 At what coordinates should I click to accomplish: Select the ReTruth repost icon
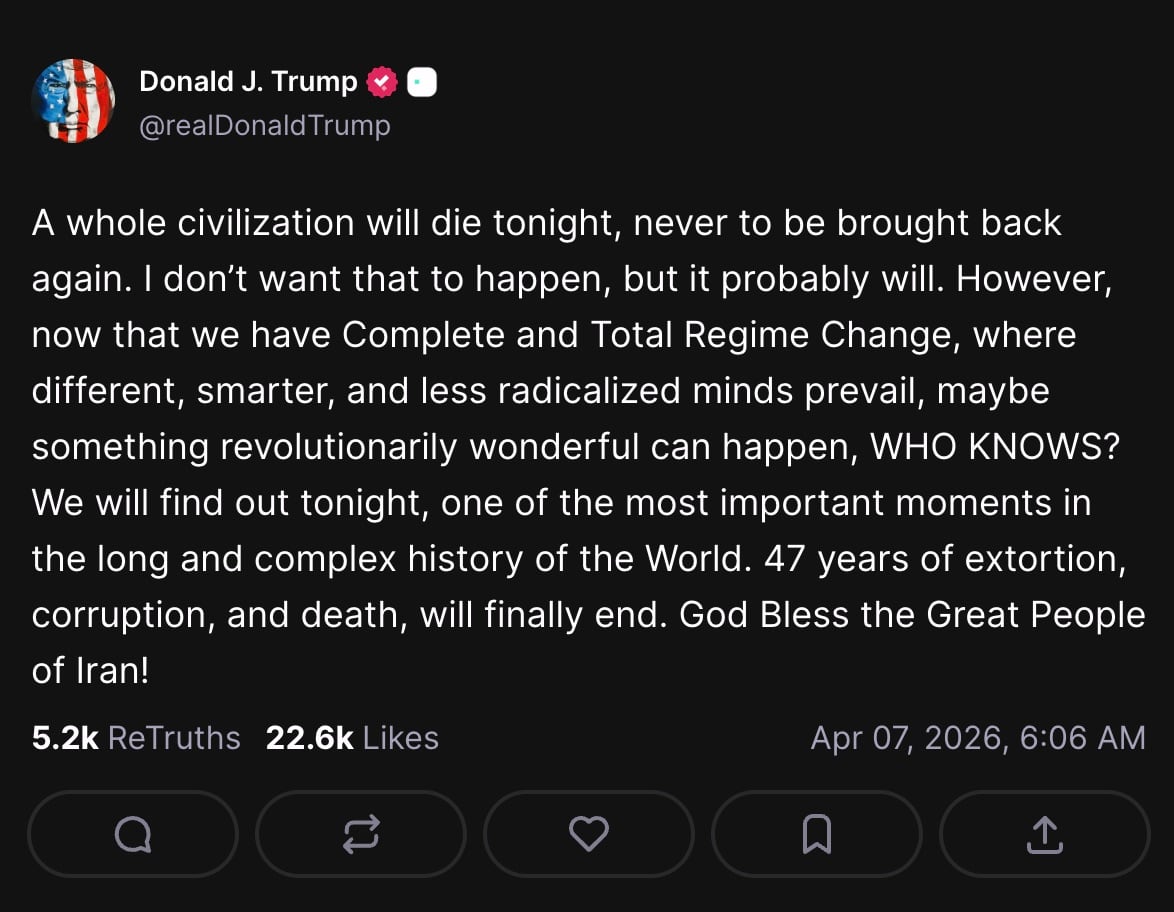click(x=360, y=833)
